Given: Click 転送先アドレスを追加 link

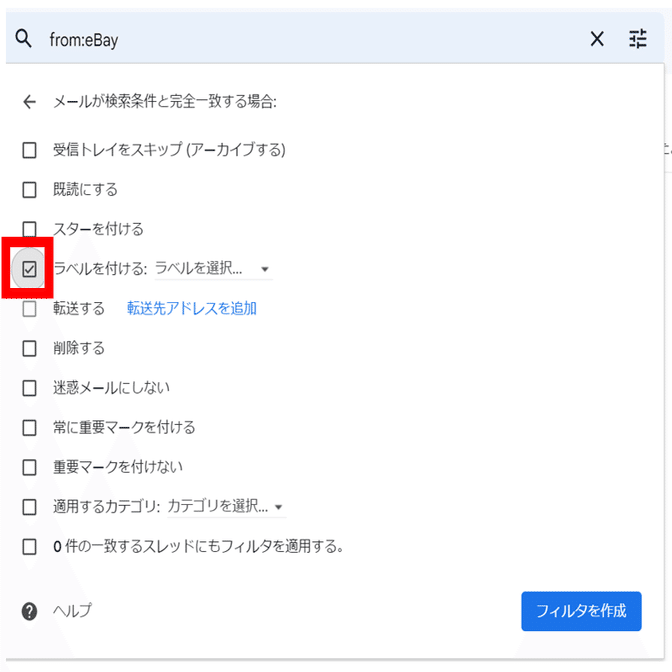Looking at the screenshot, I should pos(192,308).
